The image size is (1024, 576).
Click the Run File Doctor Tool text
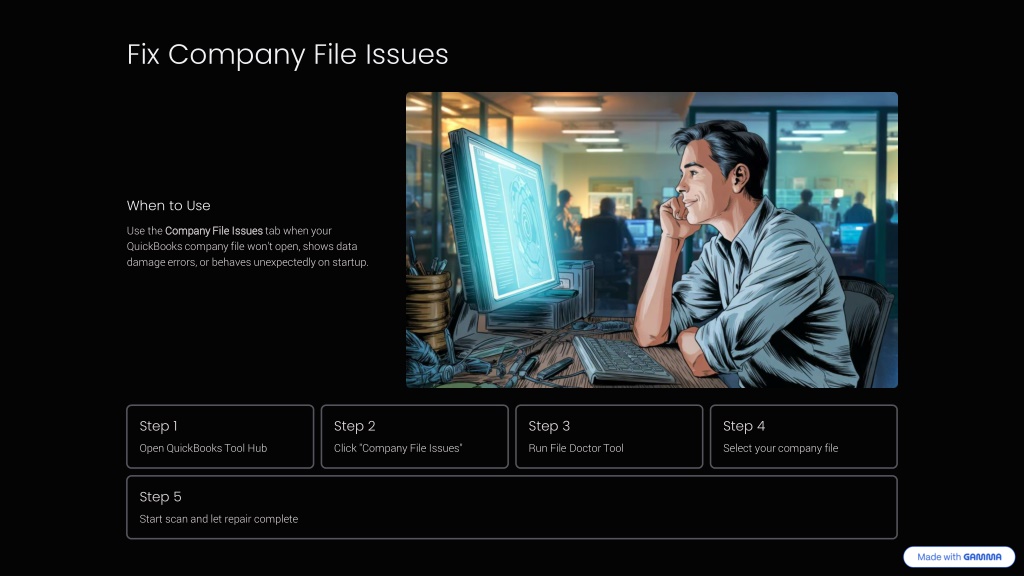coord(576,448)
